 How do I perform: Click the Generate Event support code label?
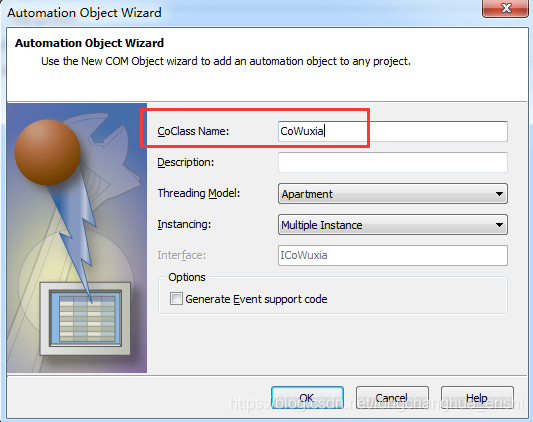[x=256, y=299]
